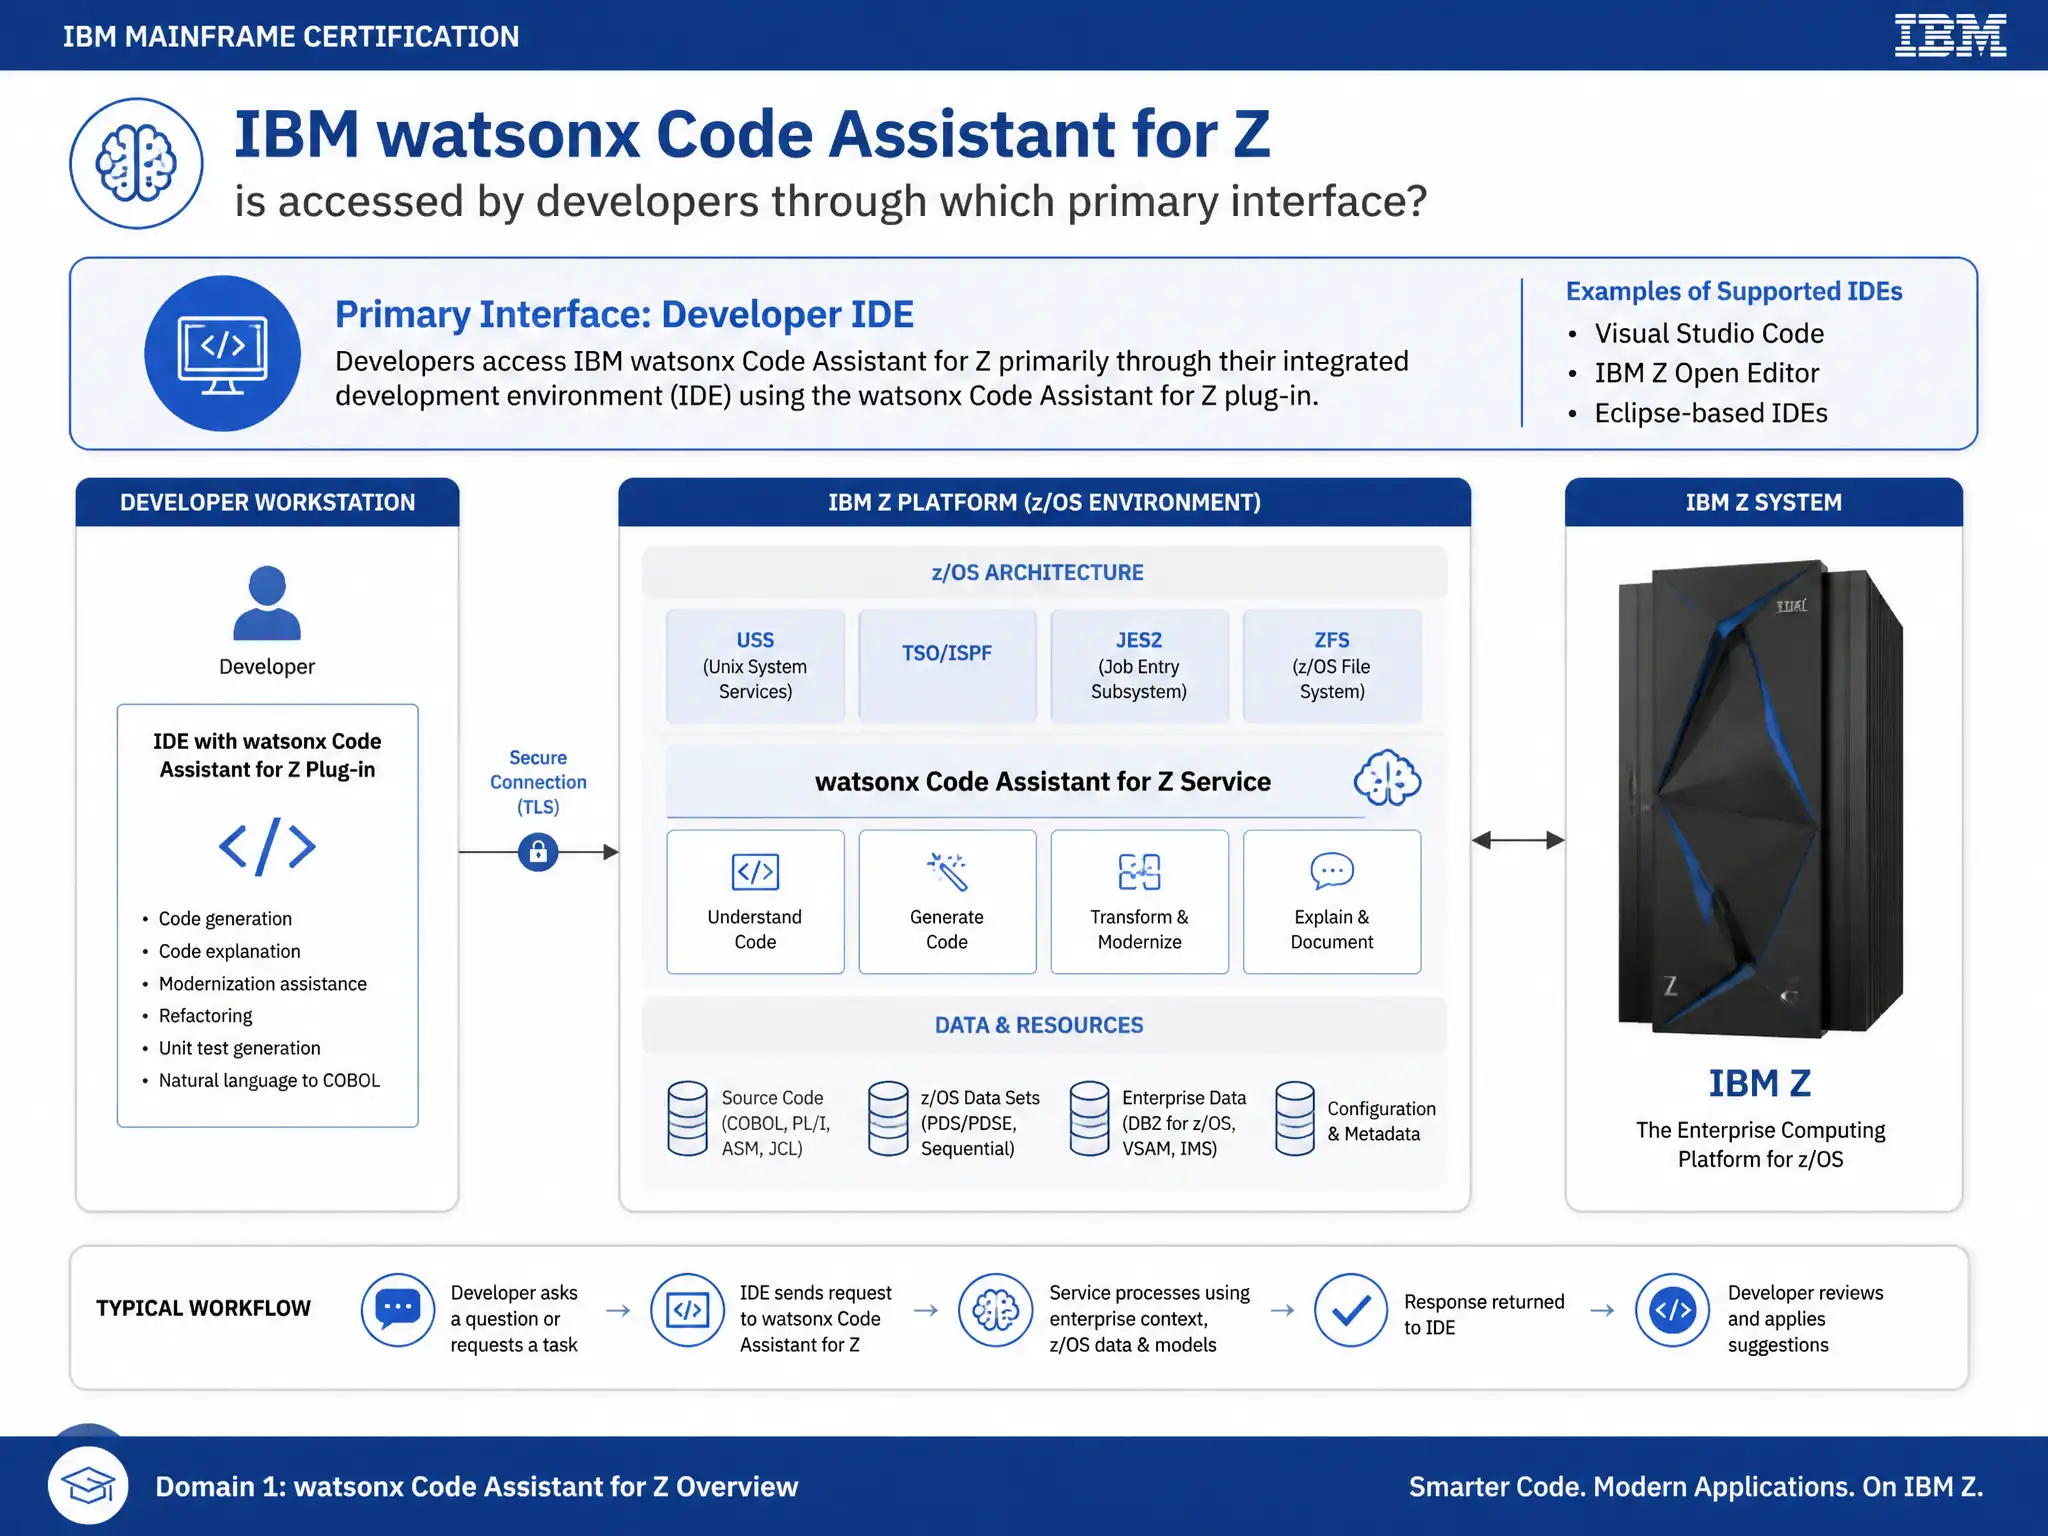Image resolution: width=2048 pixels, height=1536 pixels.
Task: Click the IBM Z SYSTEM panel header
Action: pos(1763,502)
